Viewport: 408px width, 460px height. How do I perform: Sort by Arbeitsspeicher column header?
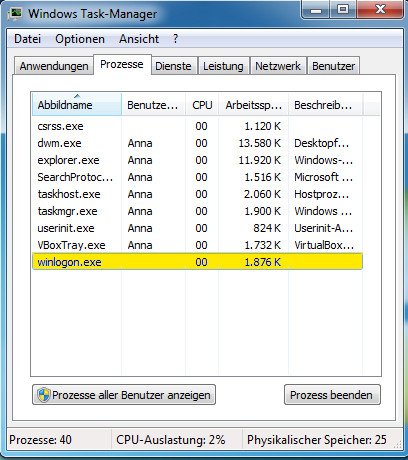pos(253,105)
